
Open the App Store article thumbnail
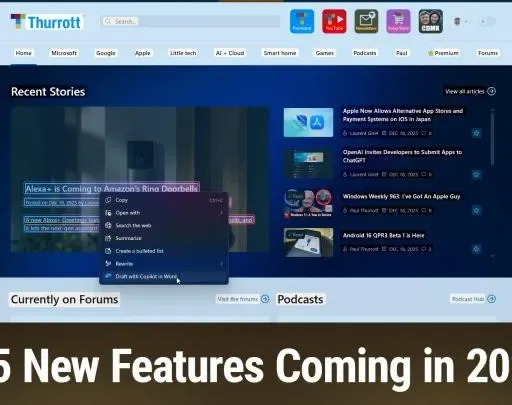click(x=308, y=122)
